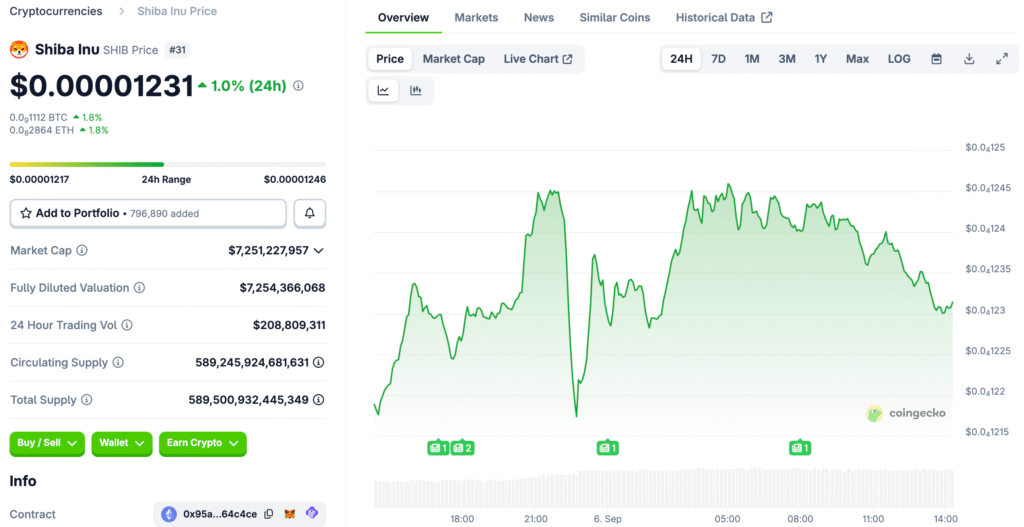Select the 24H time range
The height and width of the screenshot is (527, 1024).
(x=681, y=59)
